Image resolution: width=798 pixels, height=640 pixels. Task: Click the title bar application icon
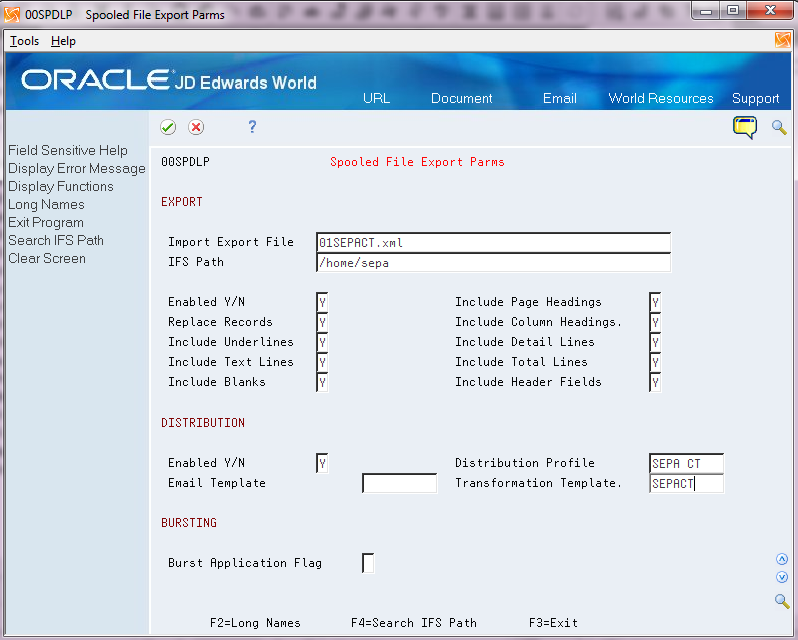[12, 15]
